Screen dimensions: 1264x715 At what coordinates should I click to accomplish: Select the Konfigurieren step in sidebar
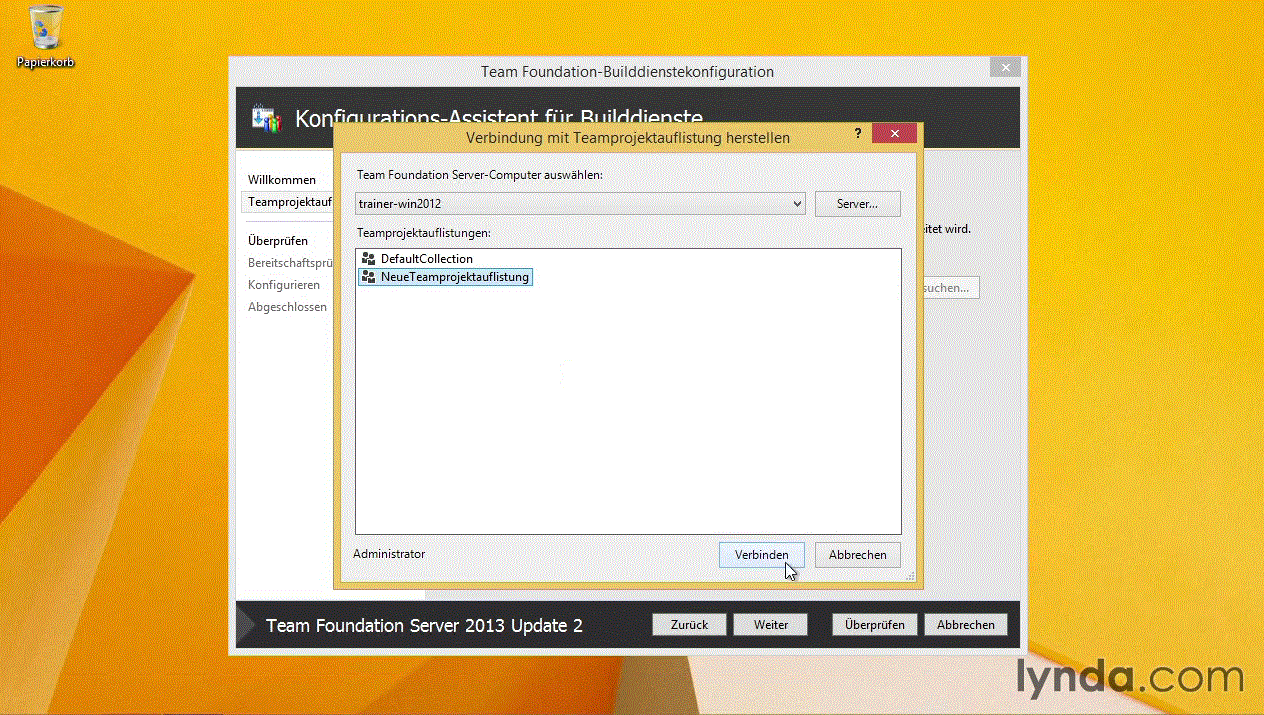tap(284, 285)
